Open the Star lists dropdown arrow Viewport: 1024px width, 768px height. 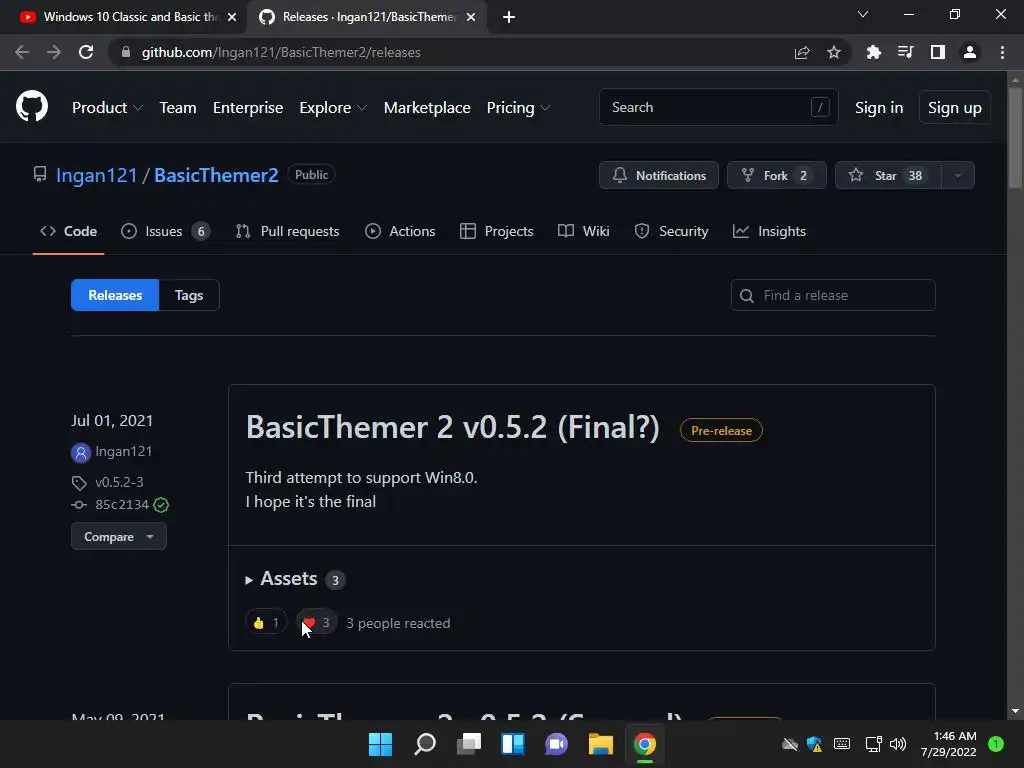[x=958, y=175]
